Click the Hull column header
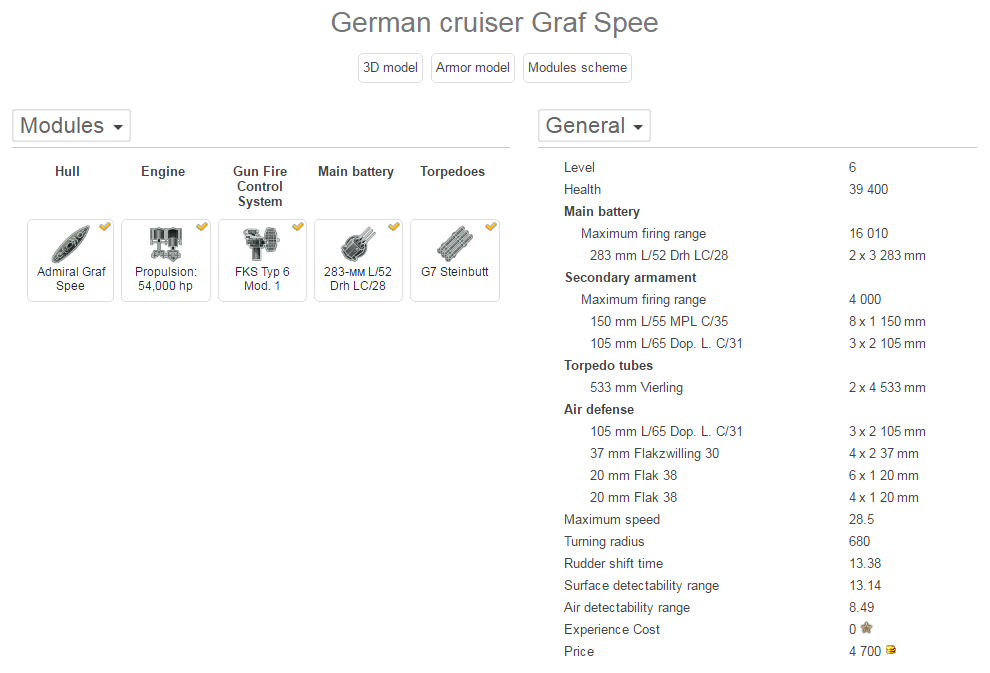 (67, 172)
